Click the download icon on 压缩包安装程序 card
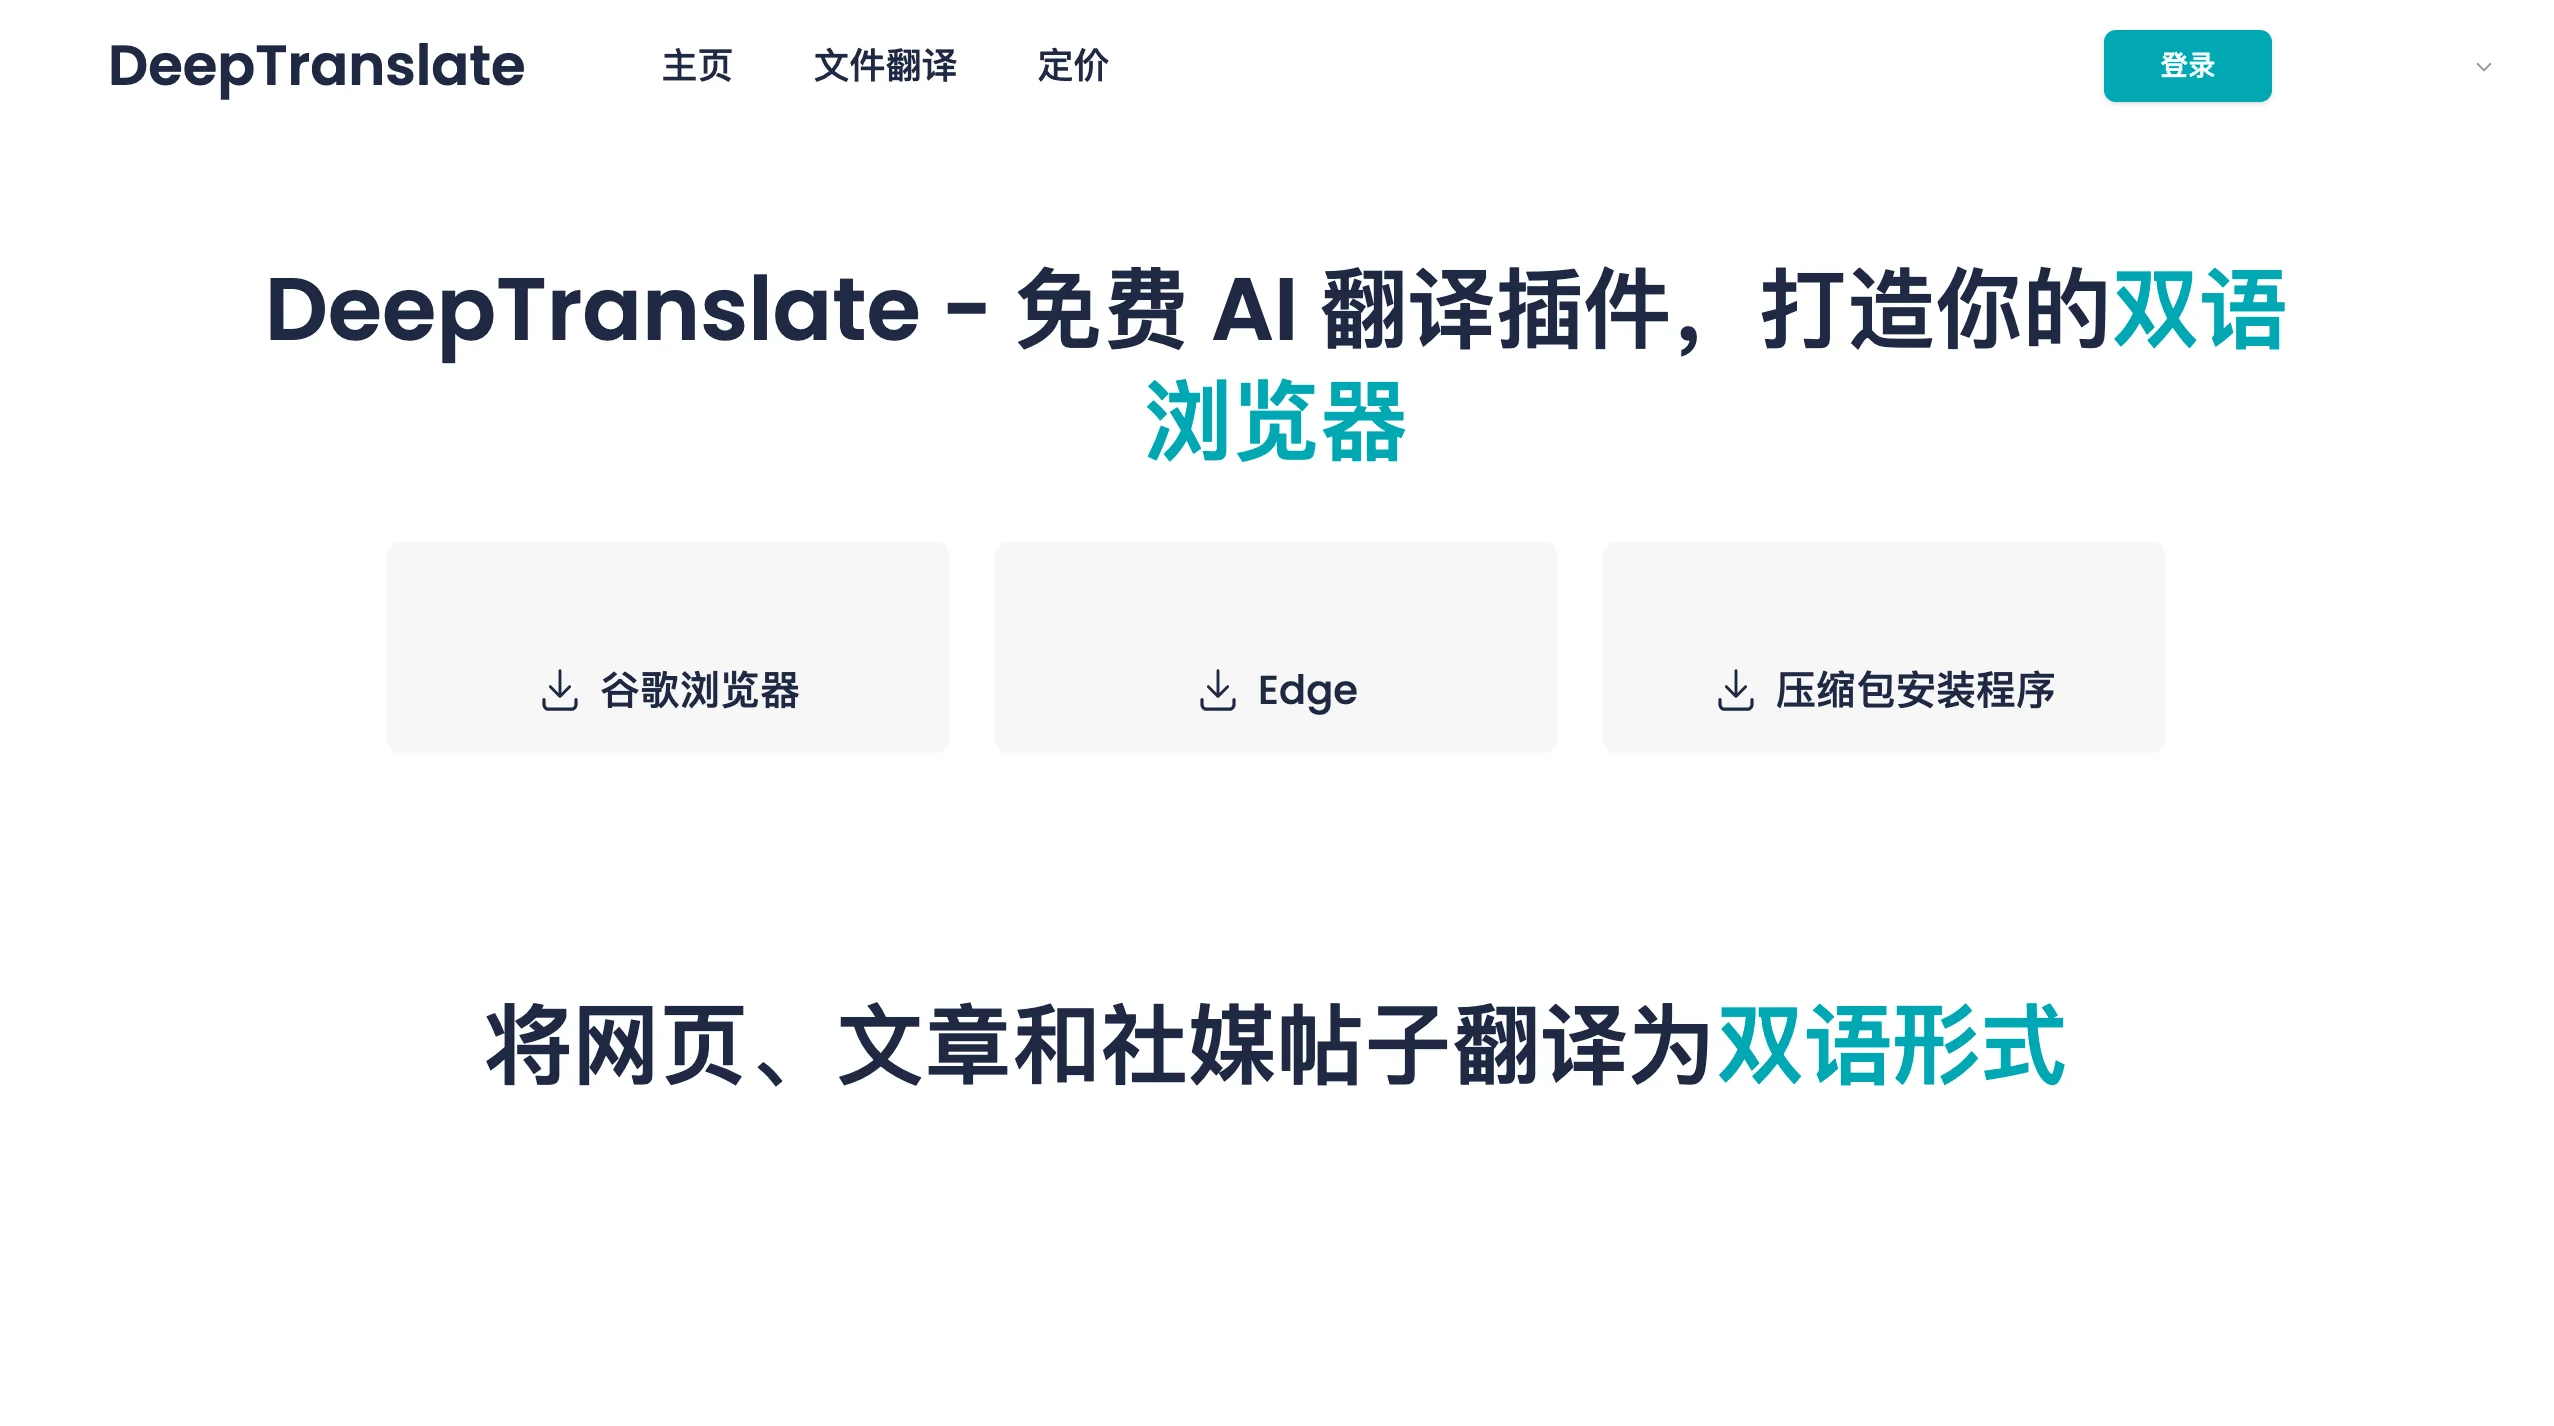2554x1426 pixels. click(1738, 688)
